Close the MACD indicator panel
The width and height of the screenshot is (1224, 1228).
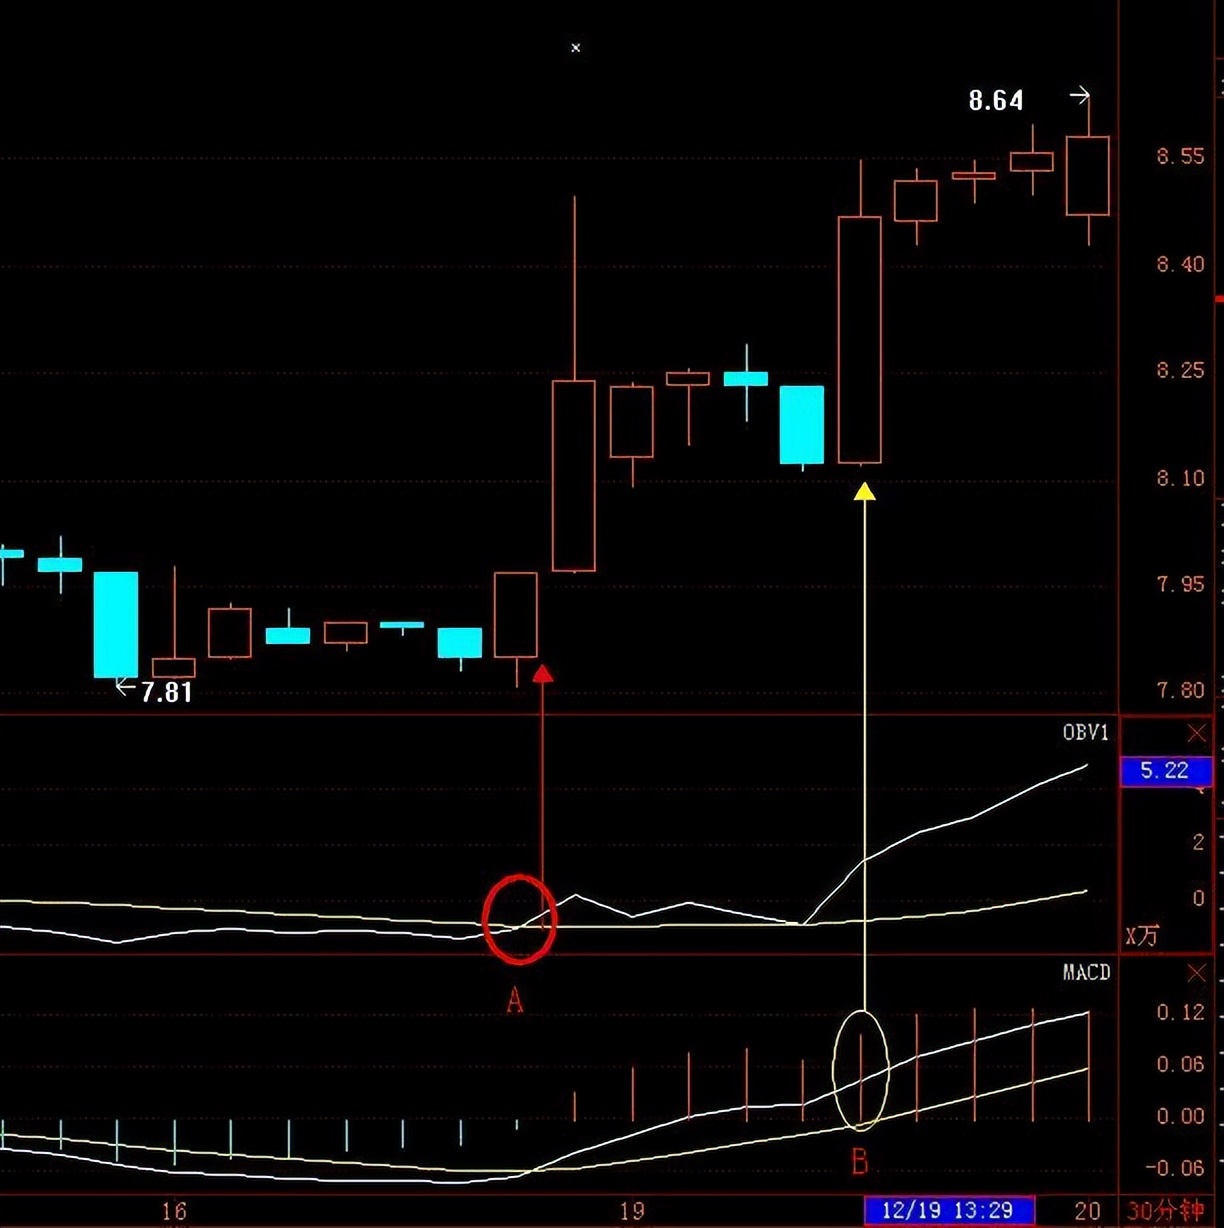(x=1196, y=973)
